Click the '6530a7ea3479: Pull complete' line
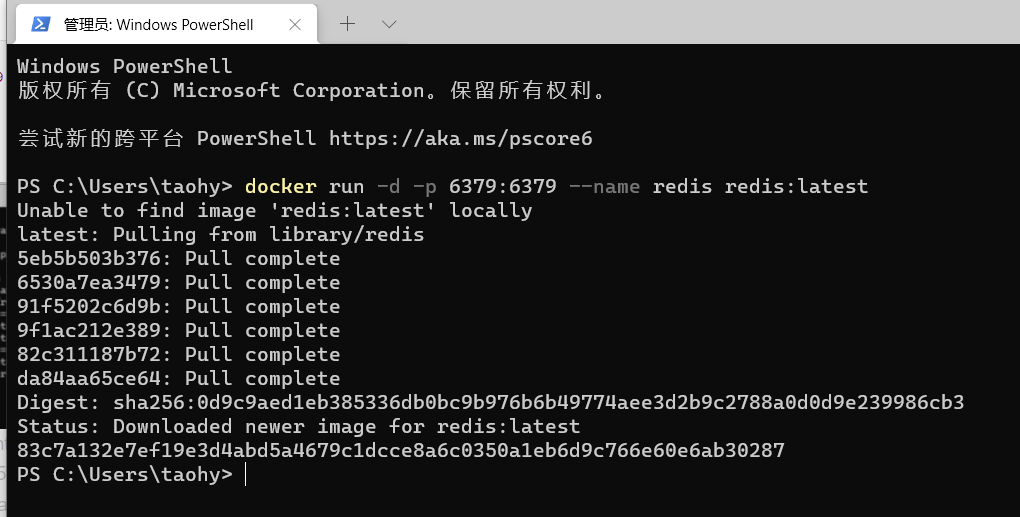Screen dimensions: 1020x517 179,283
